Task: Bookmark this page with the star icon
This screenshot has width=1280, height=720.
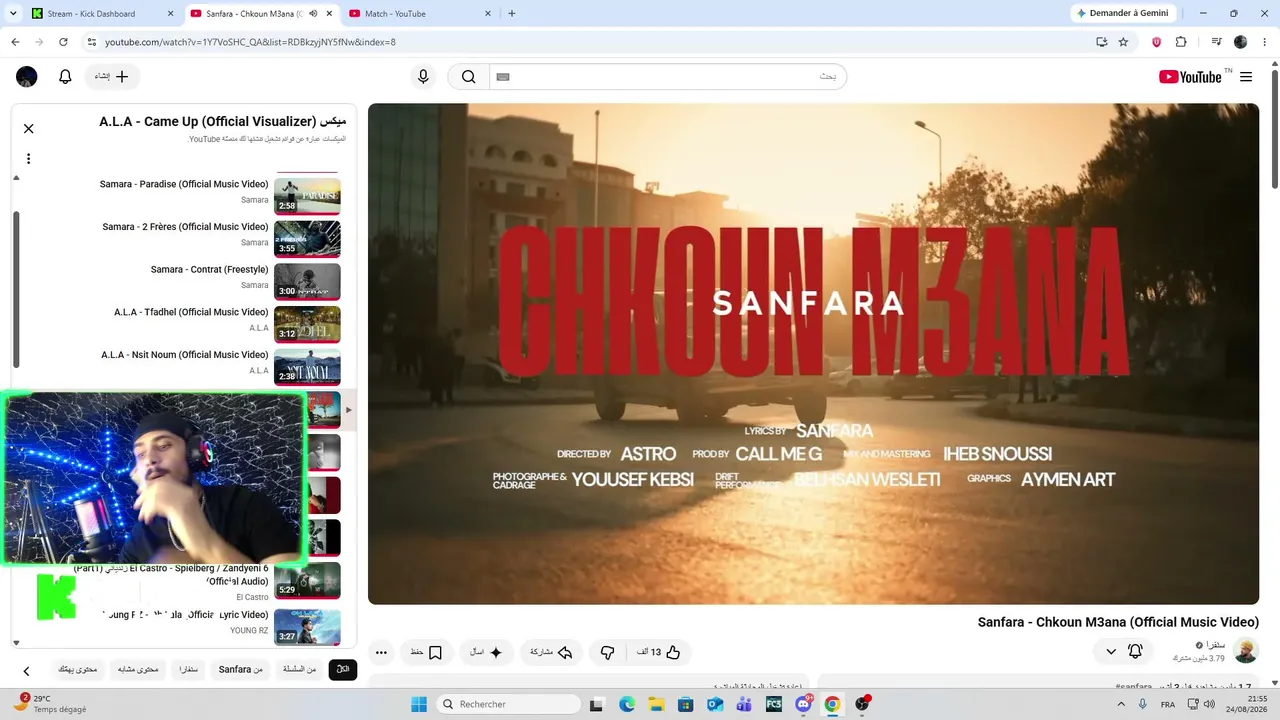Action: [1123, 42]
